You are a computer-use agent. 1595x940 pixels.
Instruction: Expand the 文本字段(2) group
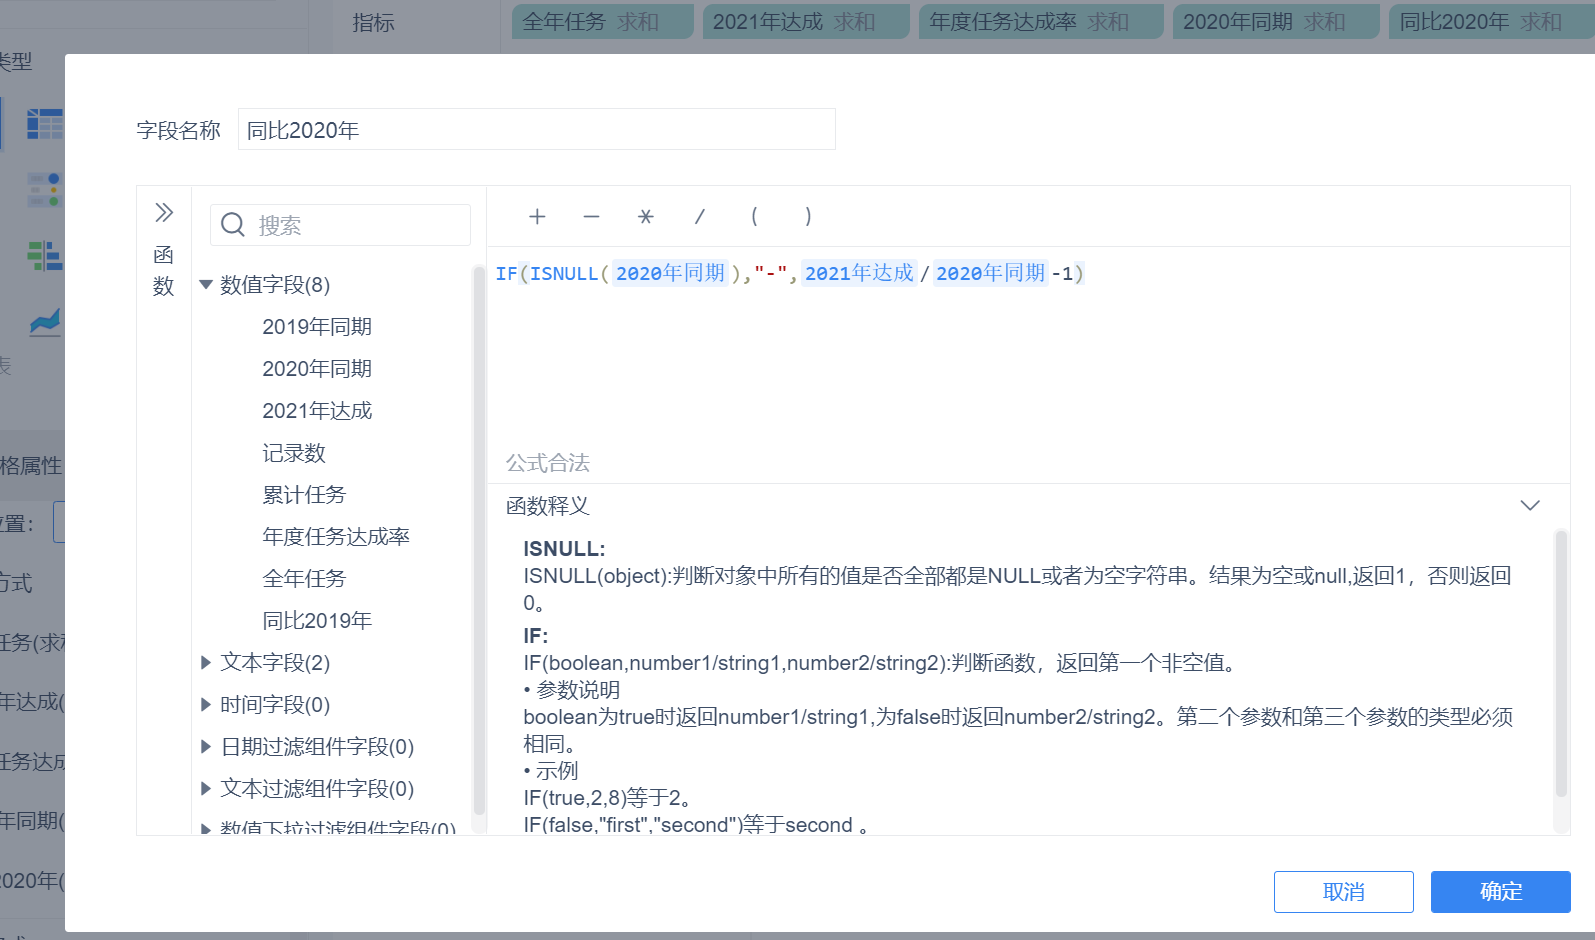[206, 662]
